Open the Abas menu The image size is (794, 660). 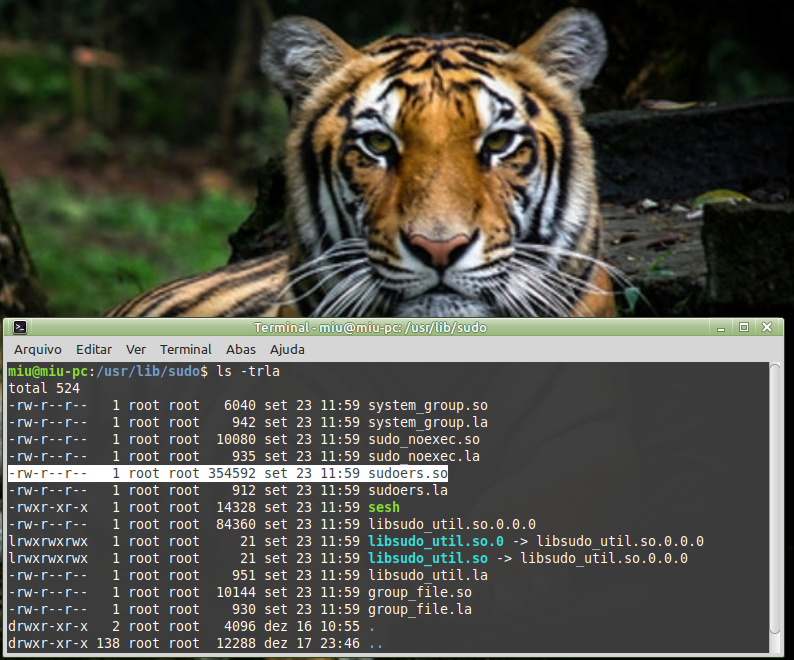tap(241, 350)
